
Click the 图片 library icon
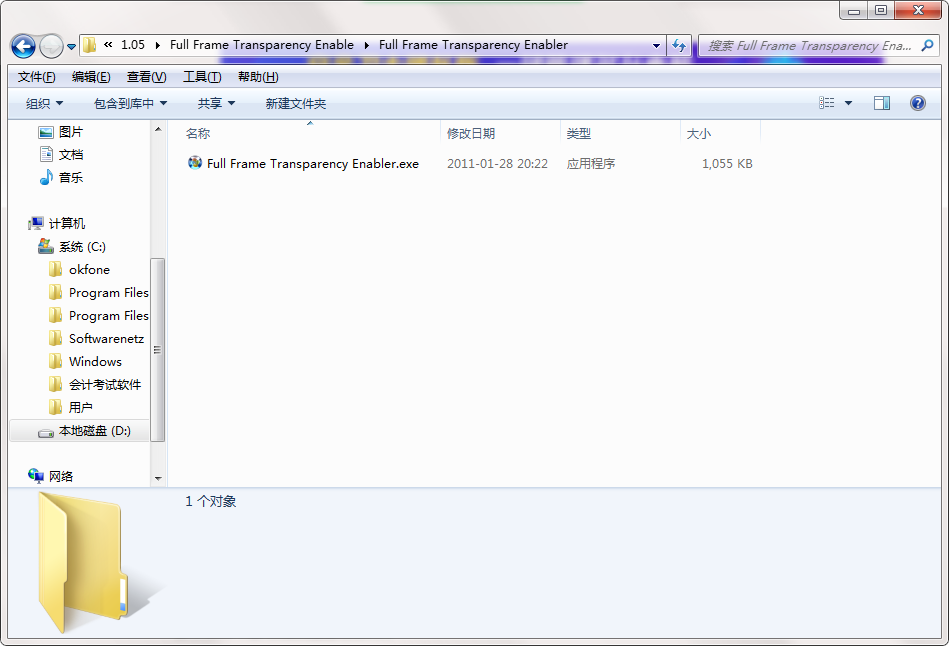pos(46,132)
